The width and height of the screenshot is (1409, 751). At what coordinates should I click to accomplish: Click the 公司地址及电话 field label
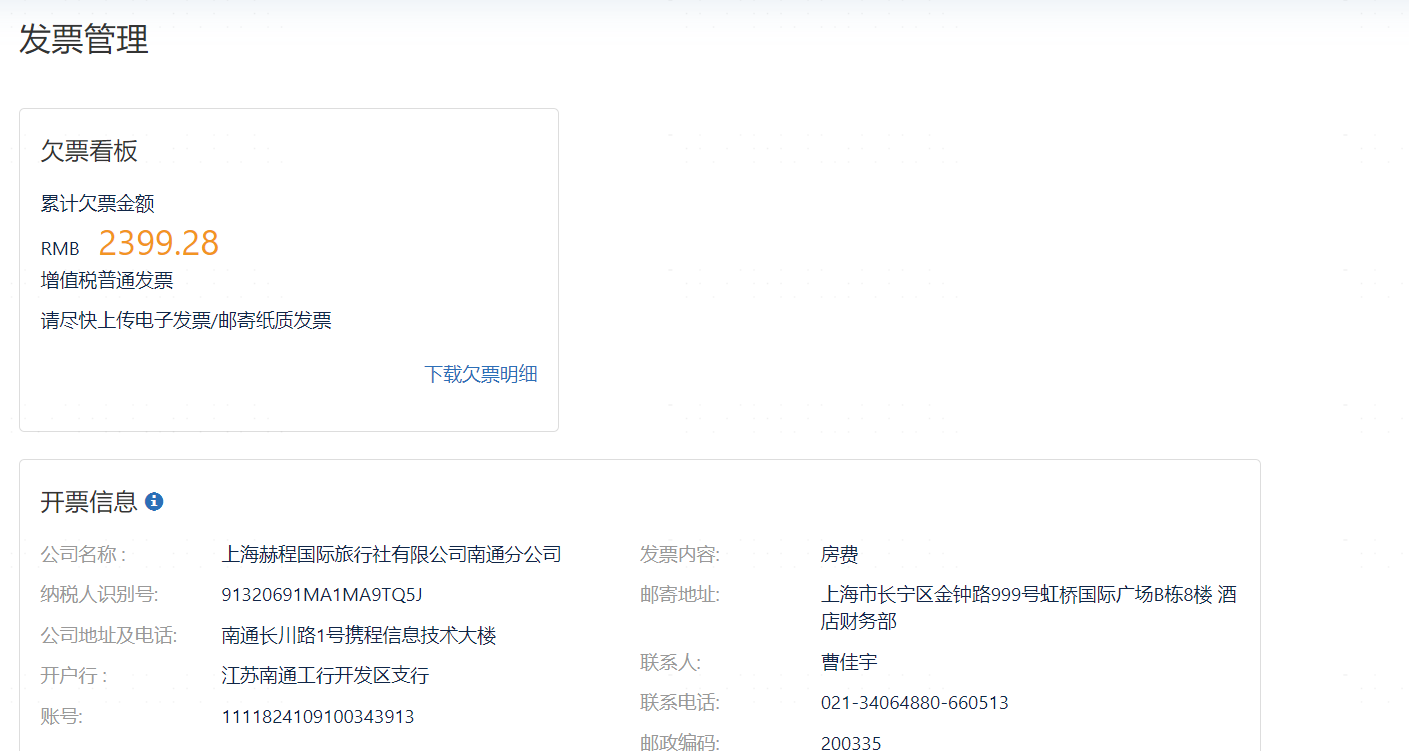[109, 635]
